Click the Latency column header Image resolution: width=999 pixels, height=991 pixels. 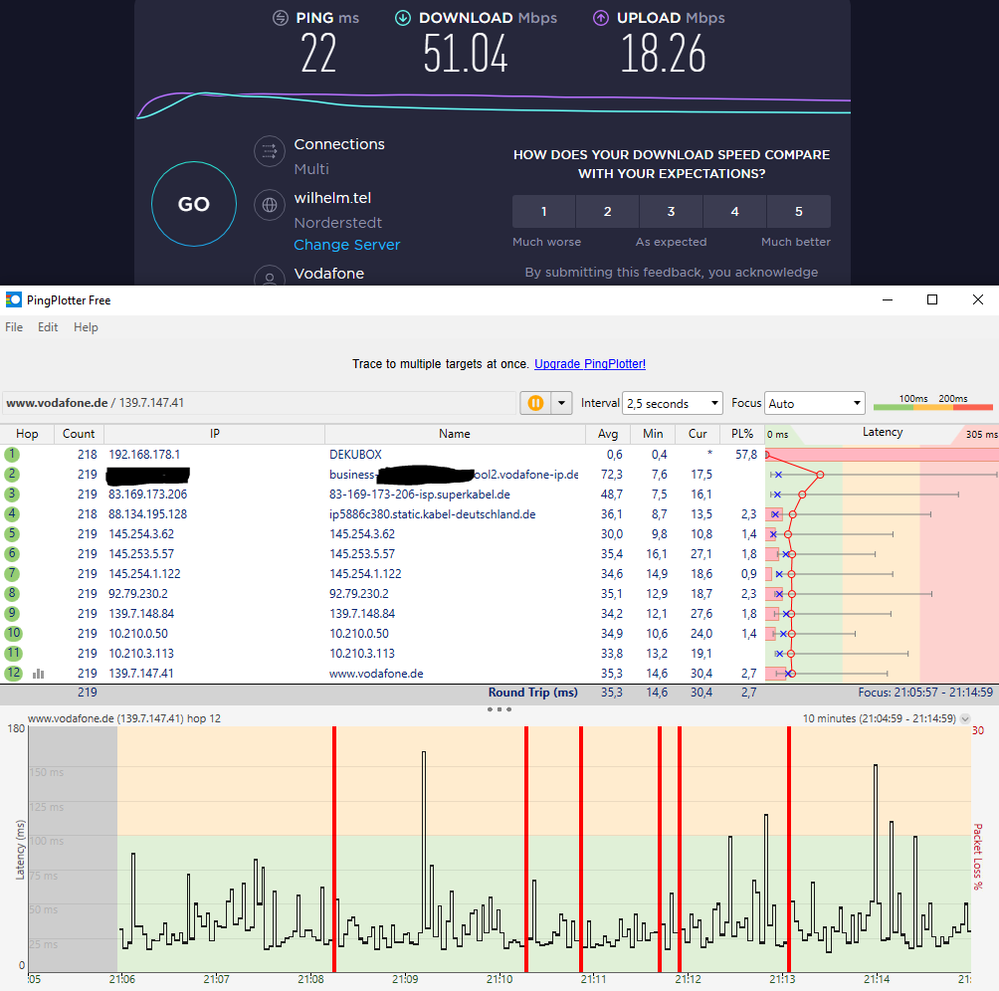[882, 433]
